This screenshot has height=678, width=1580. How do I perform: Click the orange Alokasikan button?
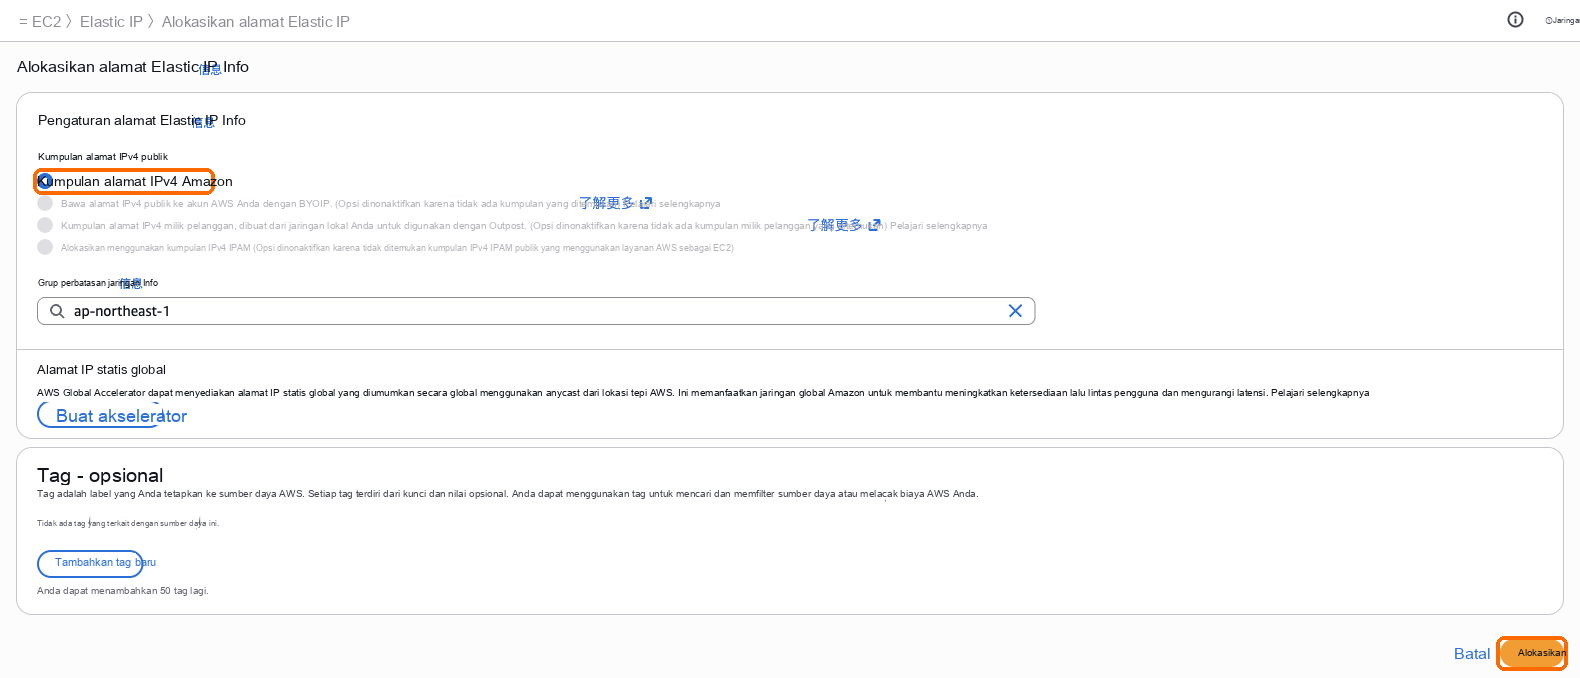1532,653
